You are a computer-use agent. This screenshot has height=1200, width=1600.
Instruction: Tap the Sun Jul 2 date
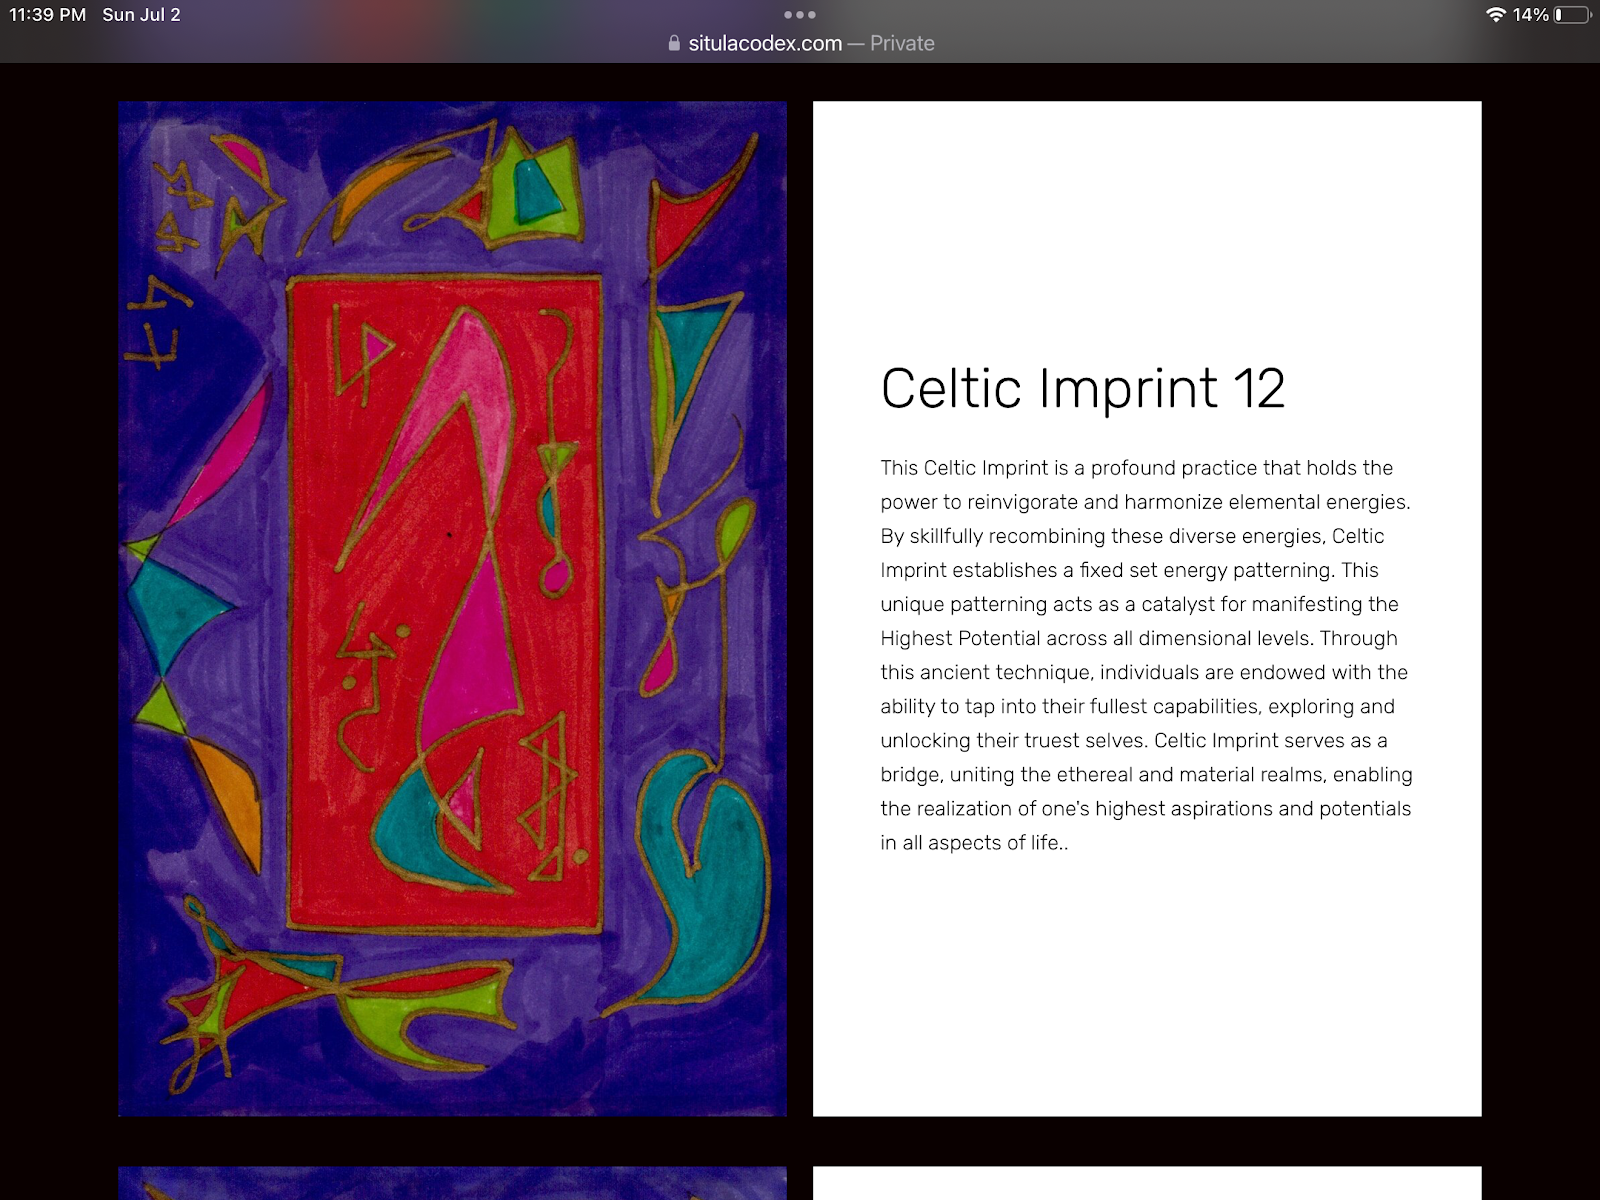(141, 15)
